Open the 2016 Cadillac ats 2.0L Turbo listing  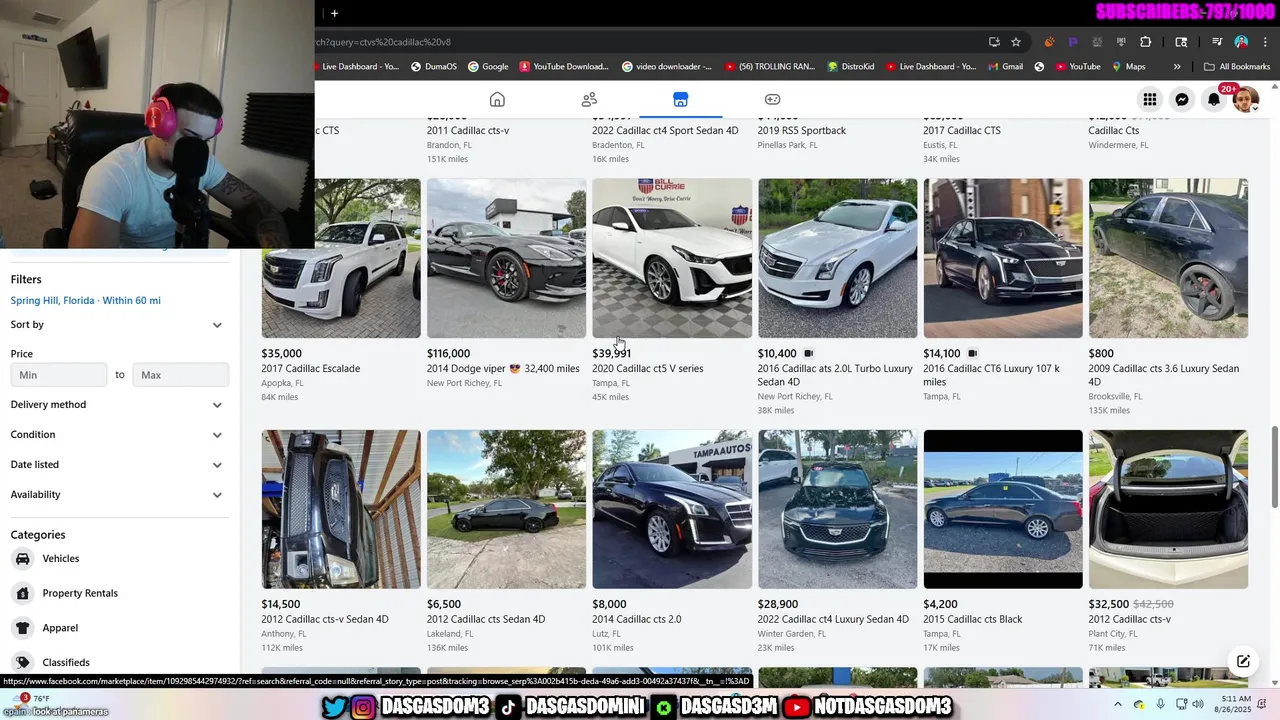(837, 258)
